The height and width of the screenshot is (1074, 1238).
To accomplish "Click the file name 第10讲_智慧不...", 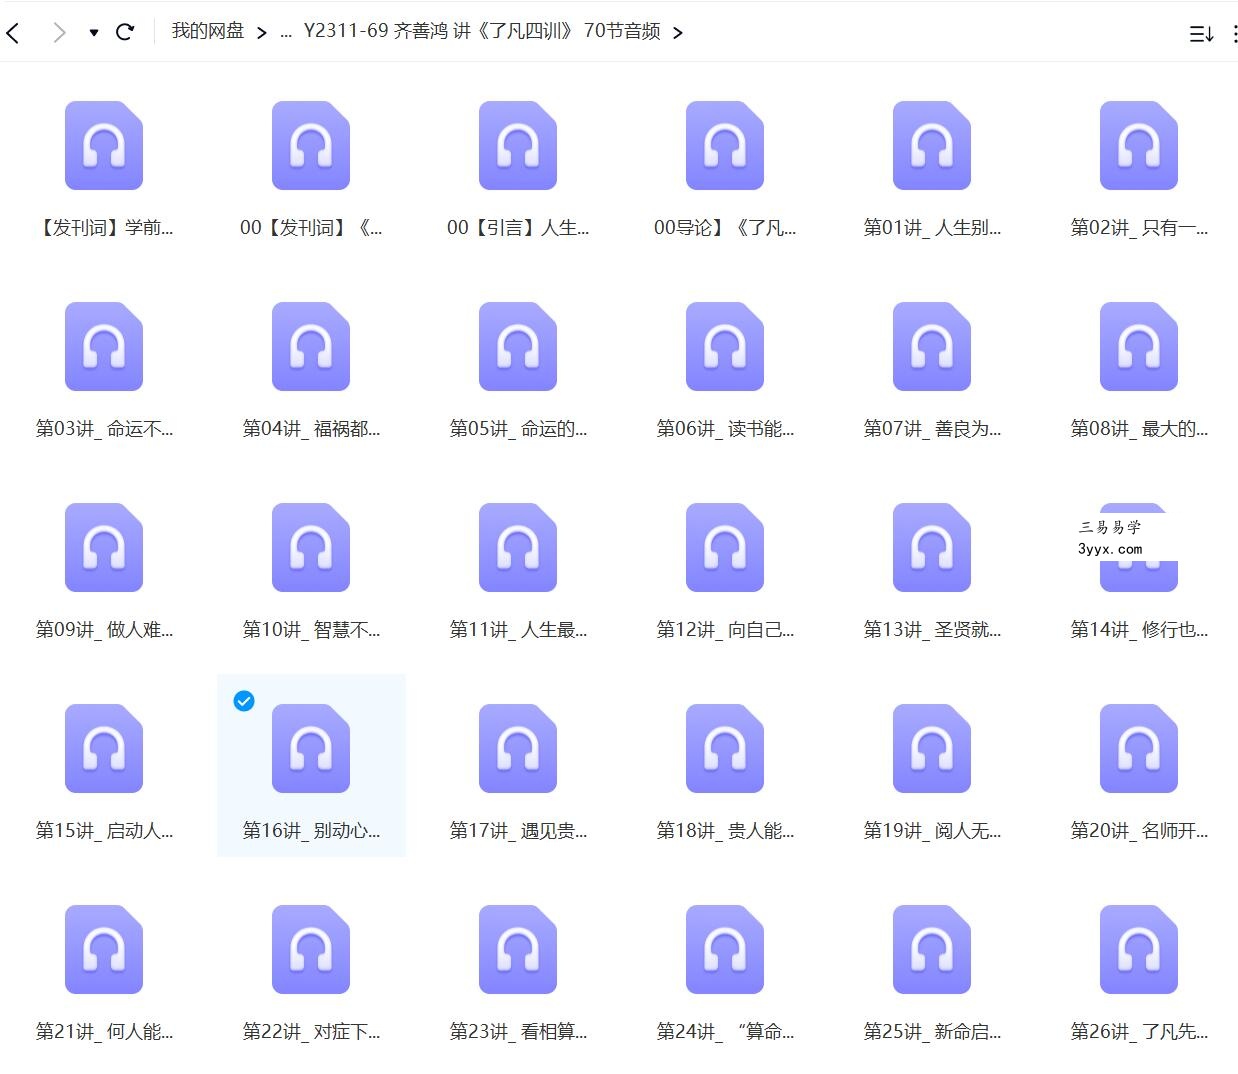I will (311, 630).
